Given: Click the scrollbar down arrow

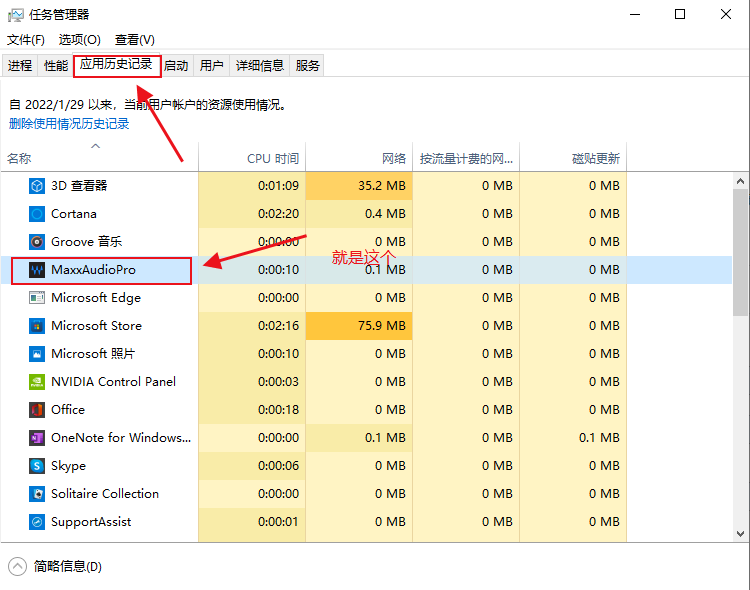Looking at the screenshot, I should tap(740, 534).
